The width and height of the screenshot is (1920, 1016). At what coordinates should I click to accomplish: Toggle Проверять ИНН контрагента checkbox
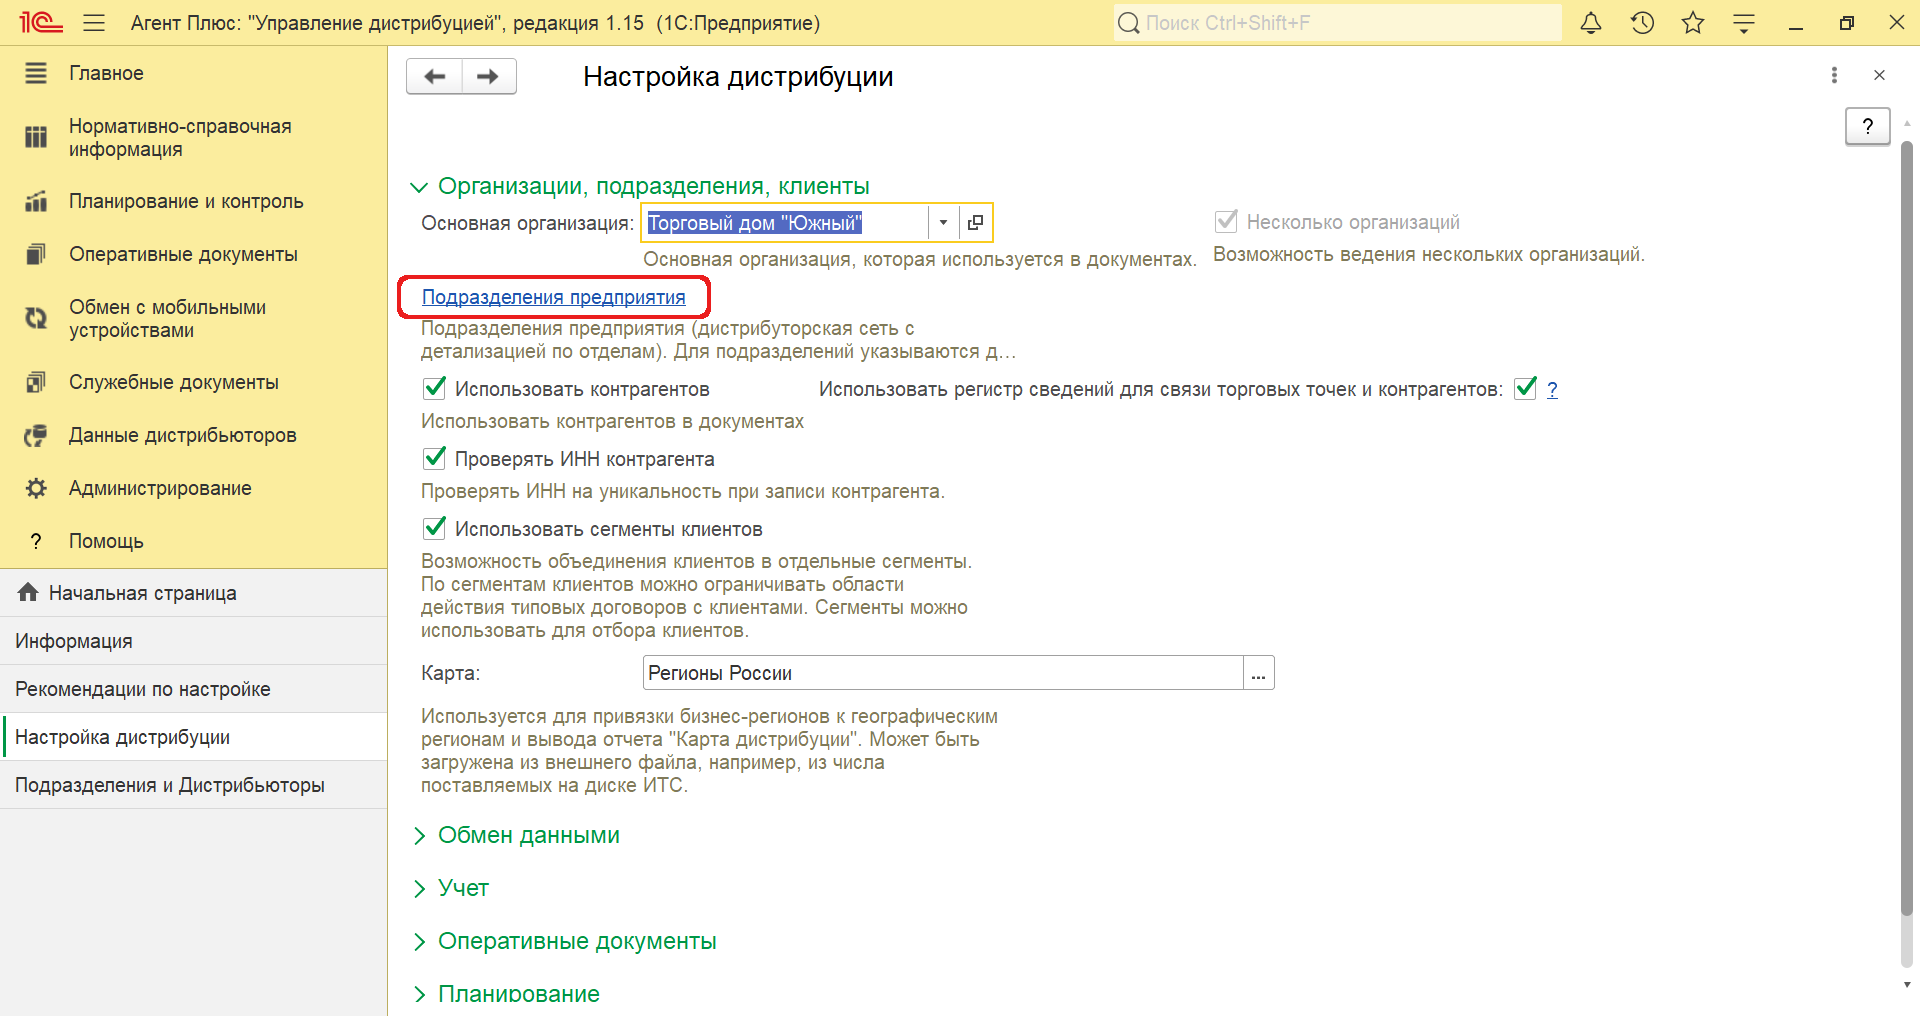434,458
